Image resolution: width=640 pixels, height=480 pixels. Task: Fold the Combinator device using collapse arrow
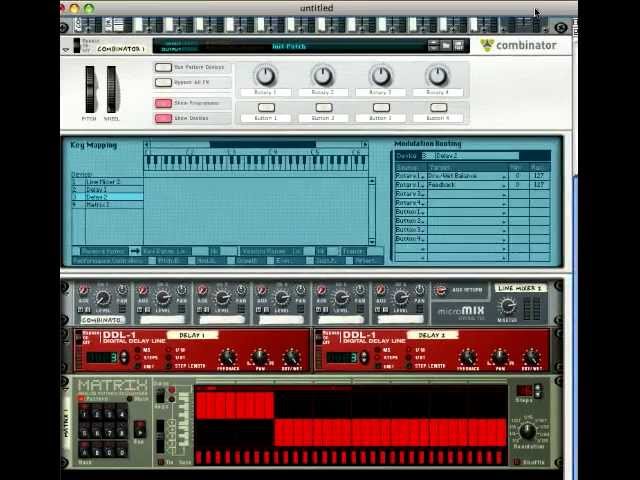[66, 50]
